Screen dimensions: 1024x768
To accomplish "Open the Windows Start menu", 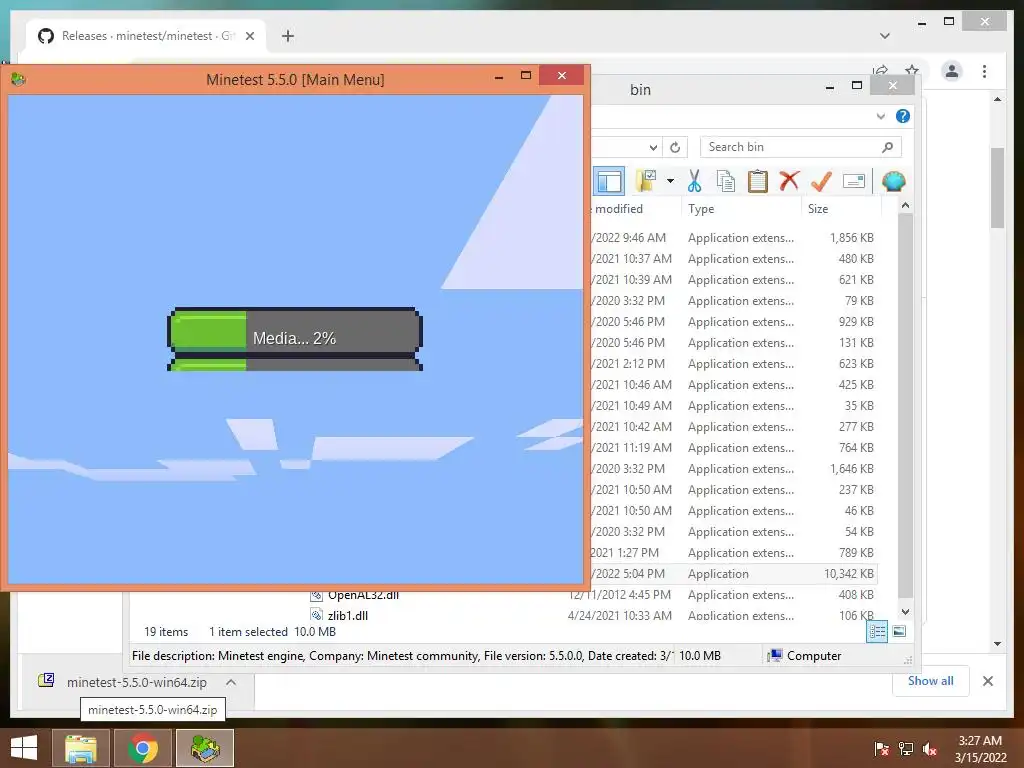I will 24,748.
